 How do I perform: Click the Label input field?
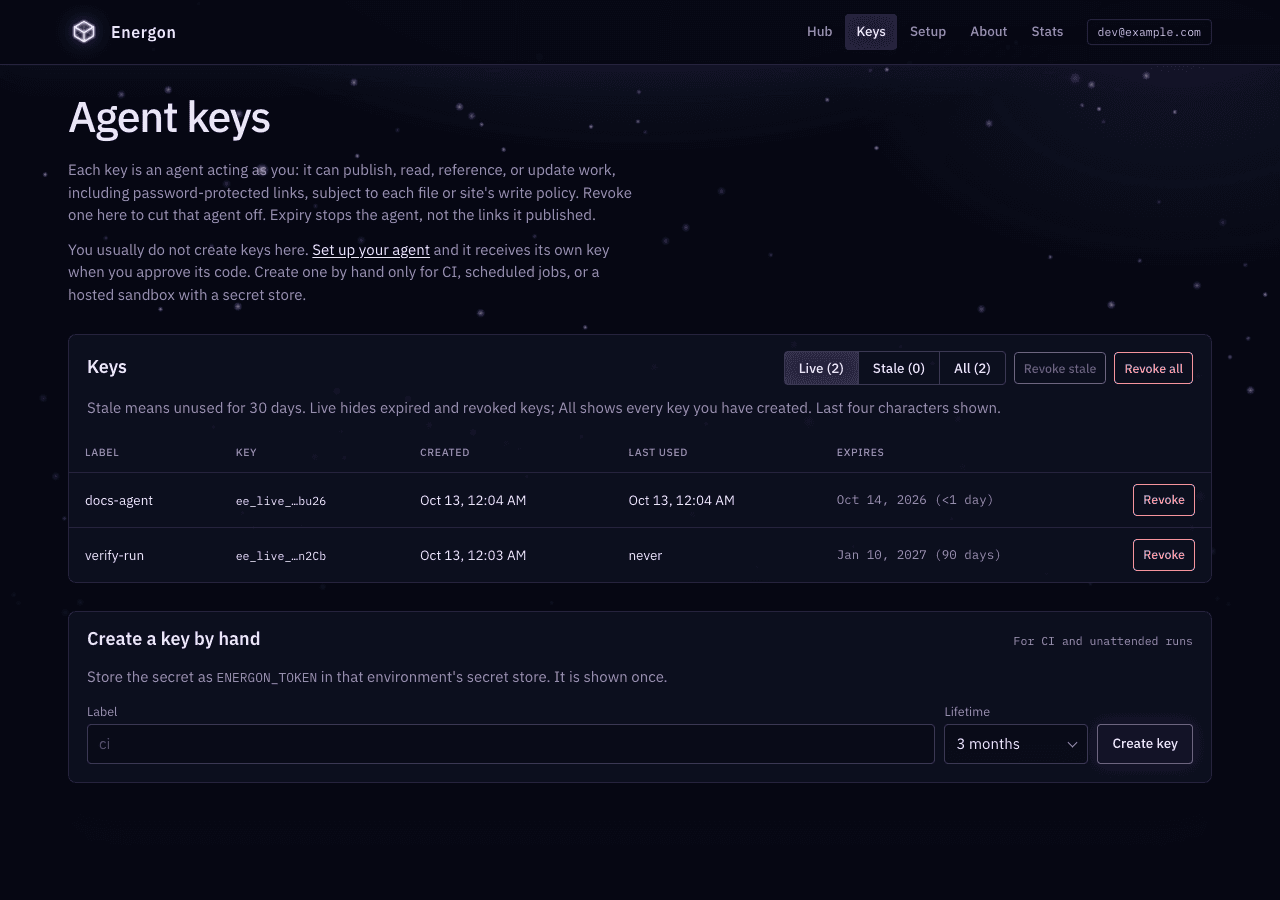[x=511, y=744]
